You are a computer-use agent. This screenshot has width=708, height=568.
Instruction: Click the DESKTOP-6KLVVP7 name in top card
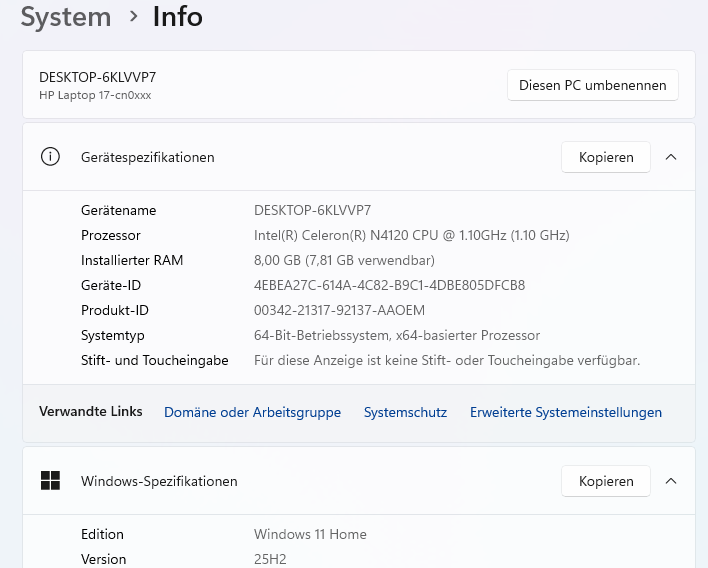coord(98,77)
